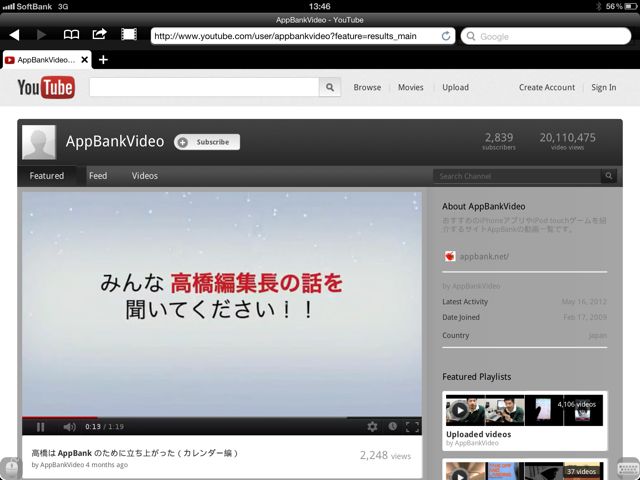Pause the playing video
640x480 pixels.
pyautogui.click(x=40, y=427)
